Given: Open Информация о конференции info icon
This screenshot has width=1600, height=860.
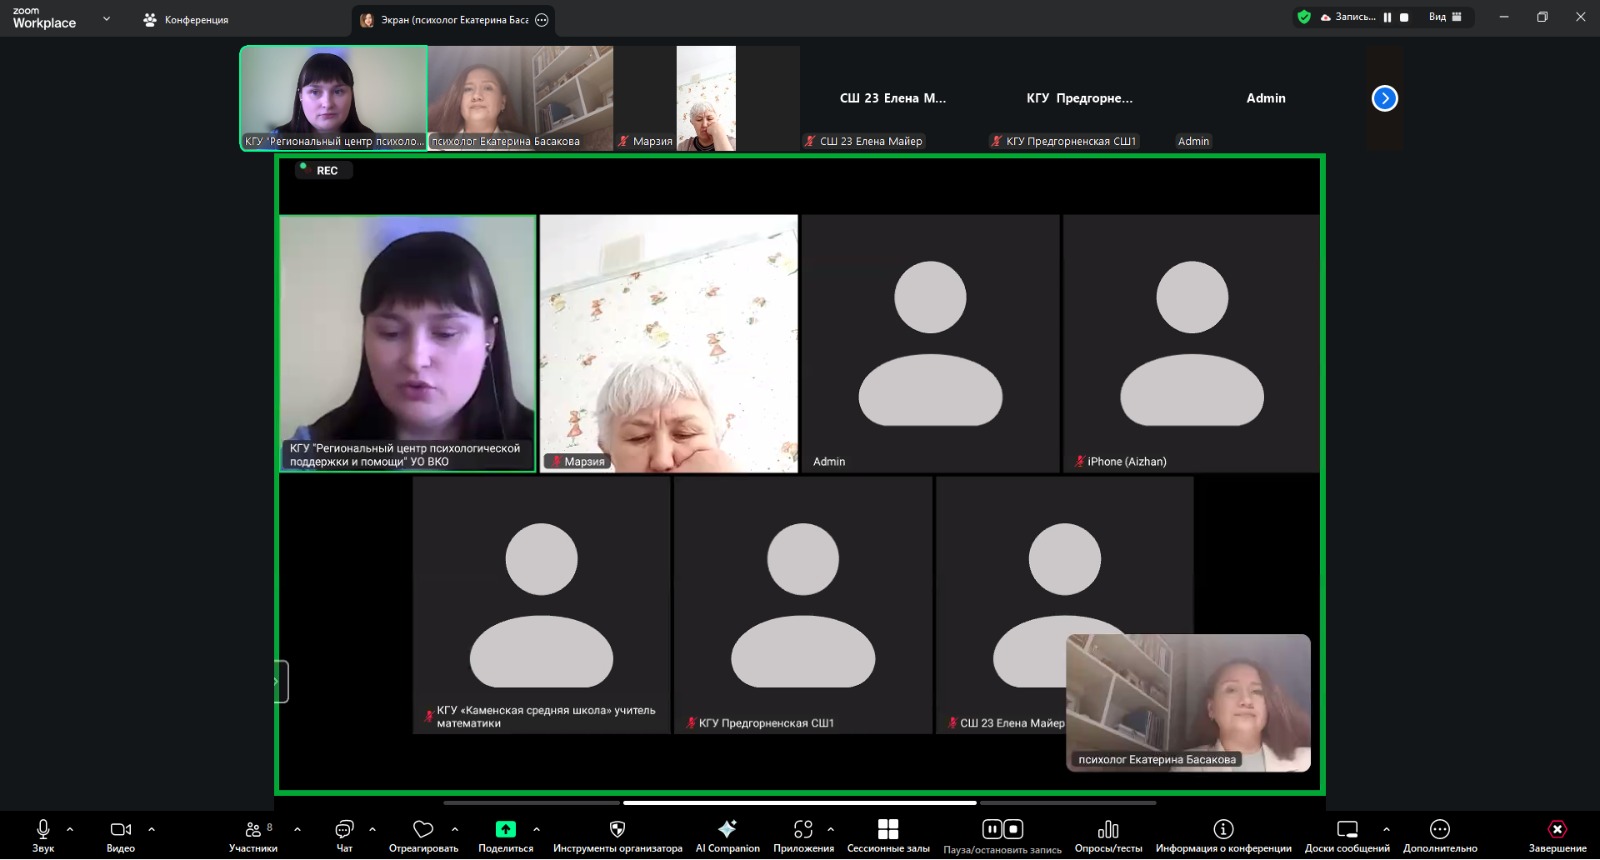Looking at the screenshot, I should coord(1223,830).
